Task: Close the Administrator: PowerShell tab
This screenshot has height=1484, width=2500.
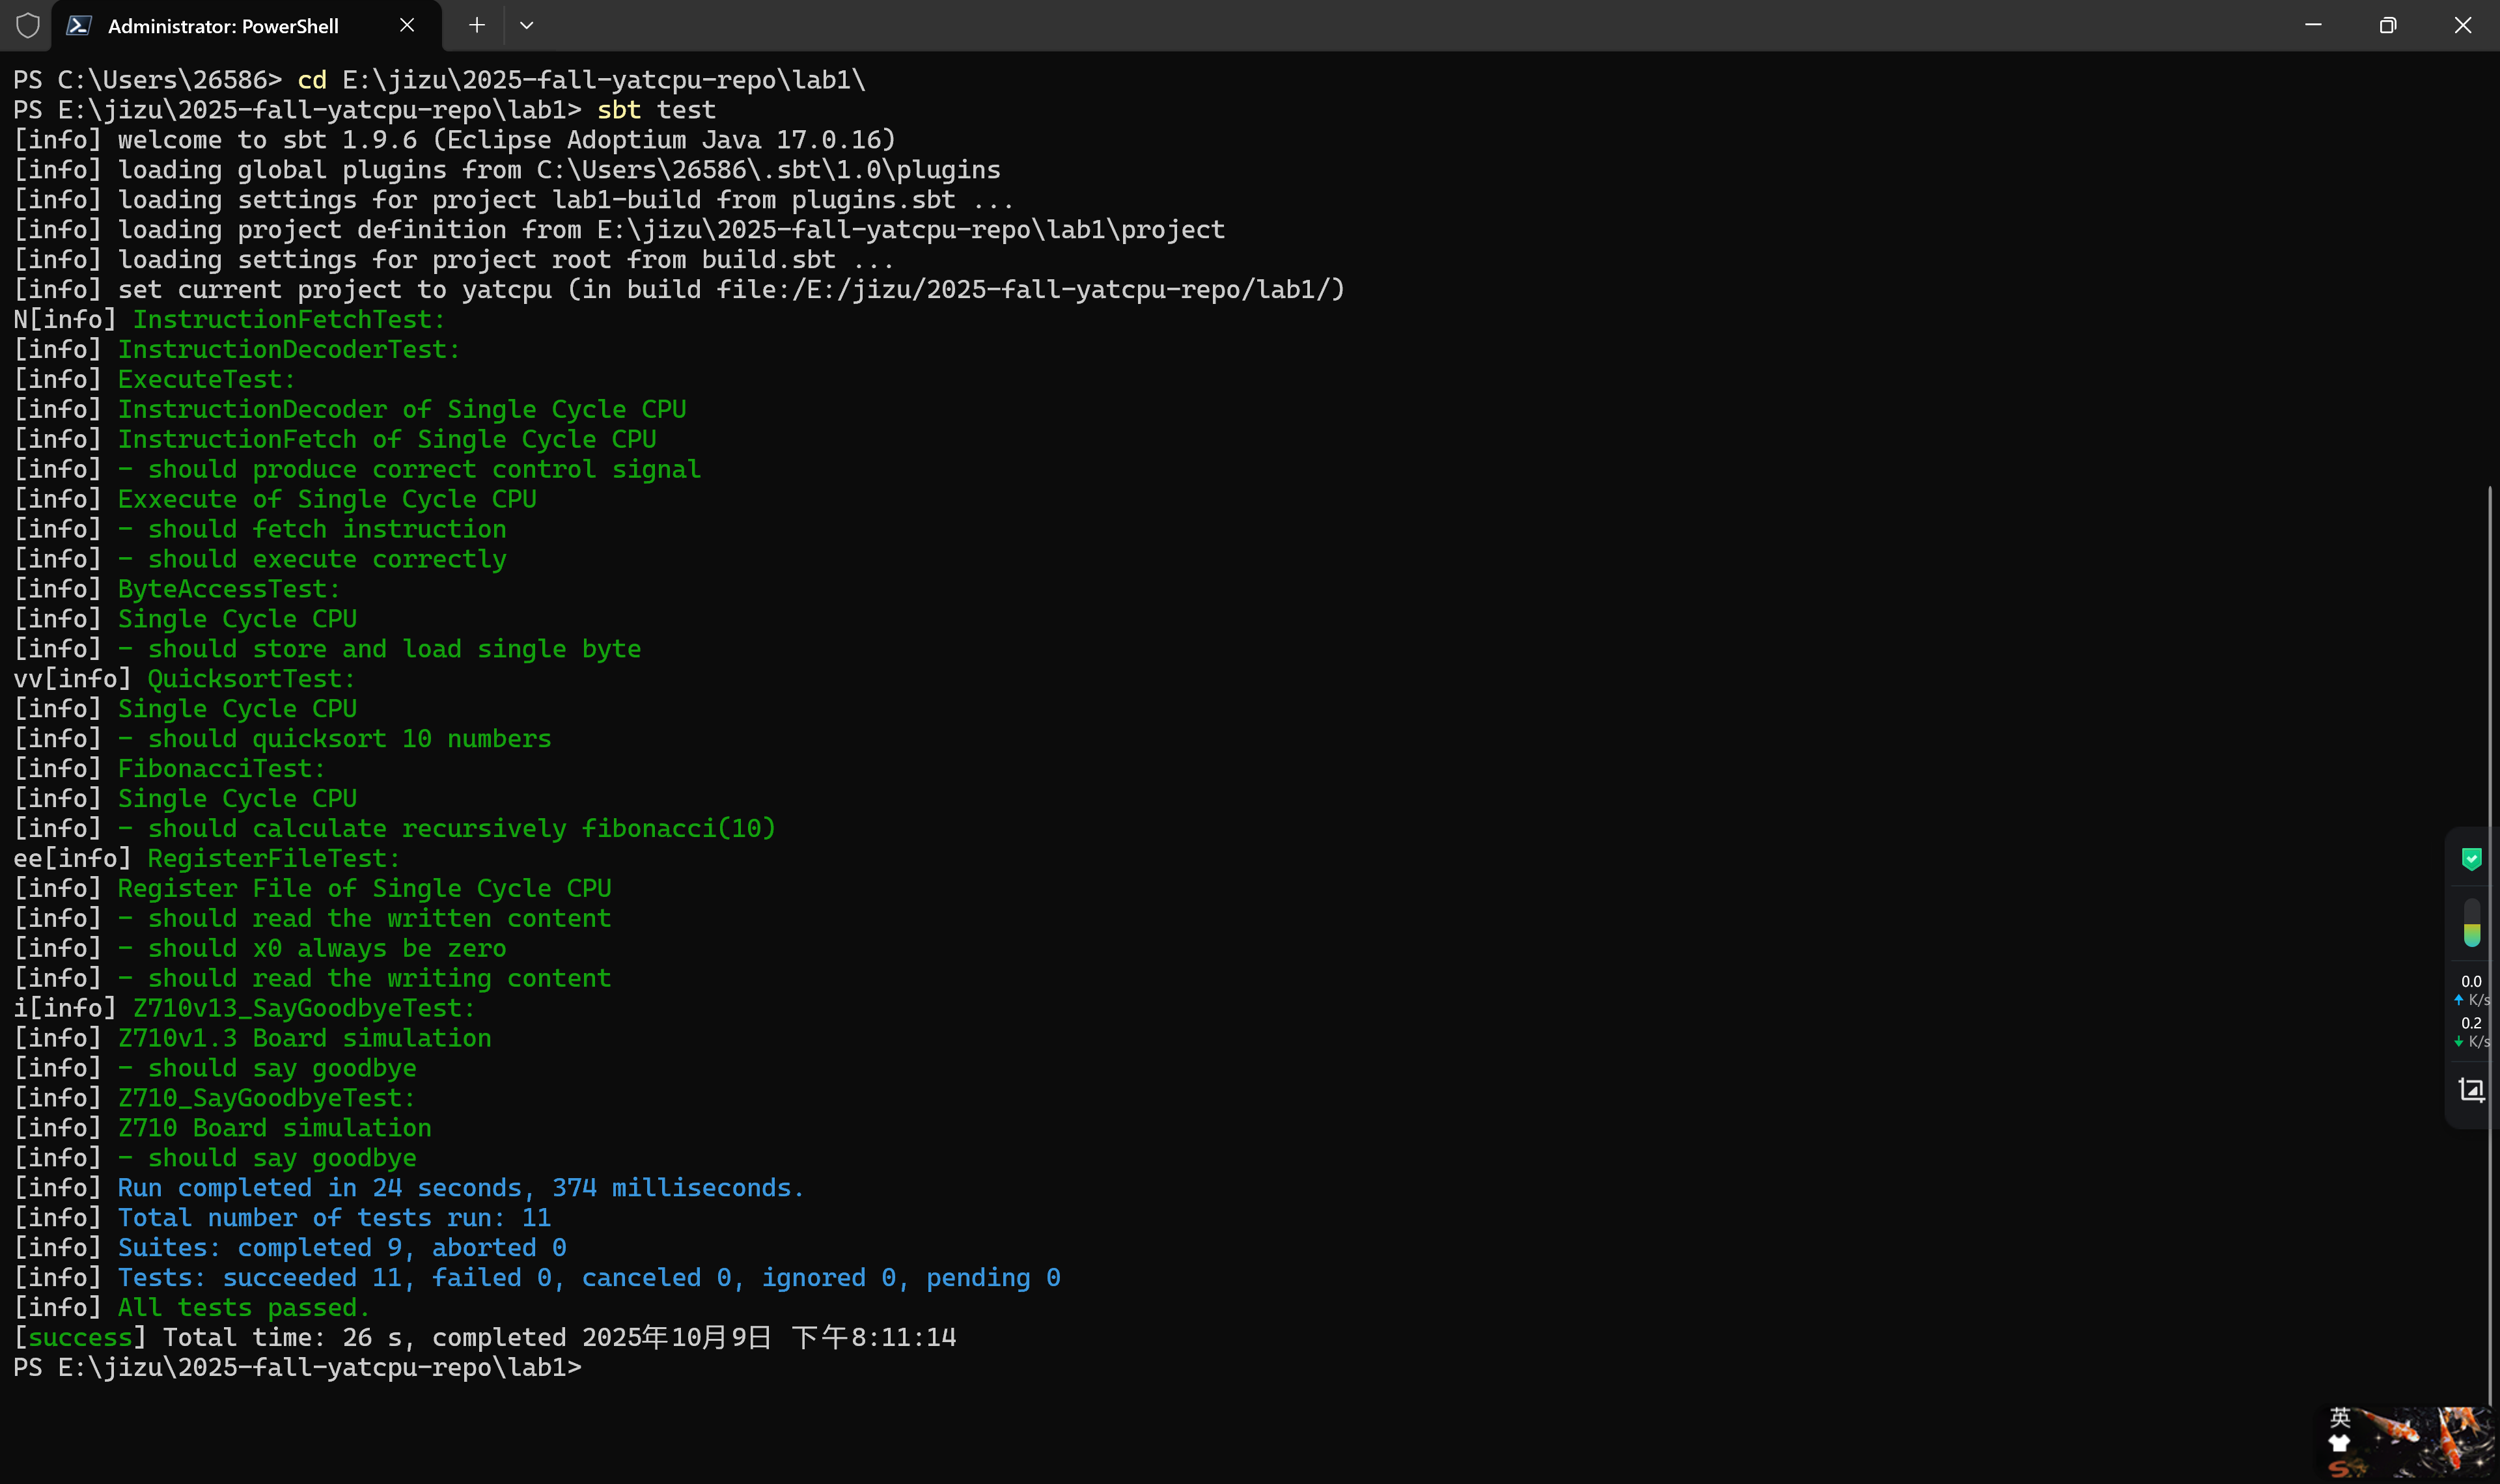Action: pos(407,25)
